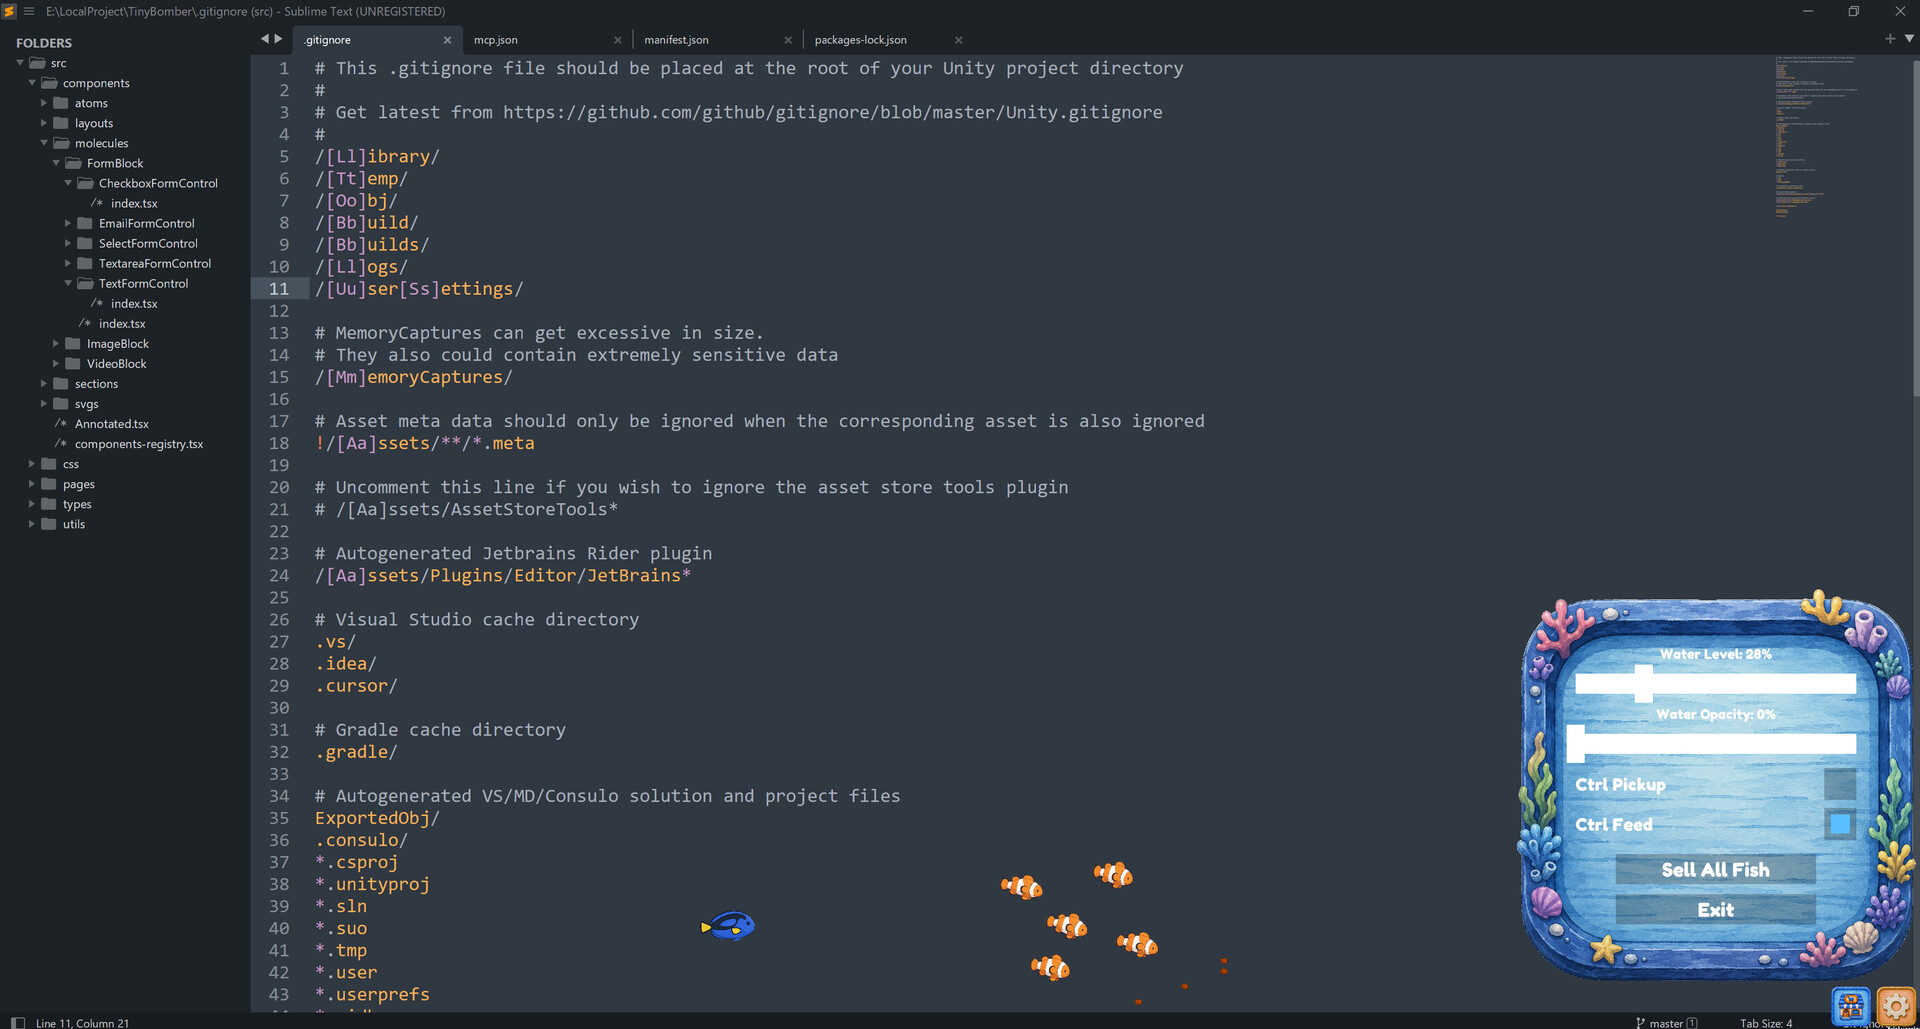Enable the Ctrl Pickup checkbox
The width and height of the screenshot is (1920, 1029).
1839,784
